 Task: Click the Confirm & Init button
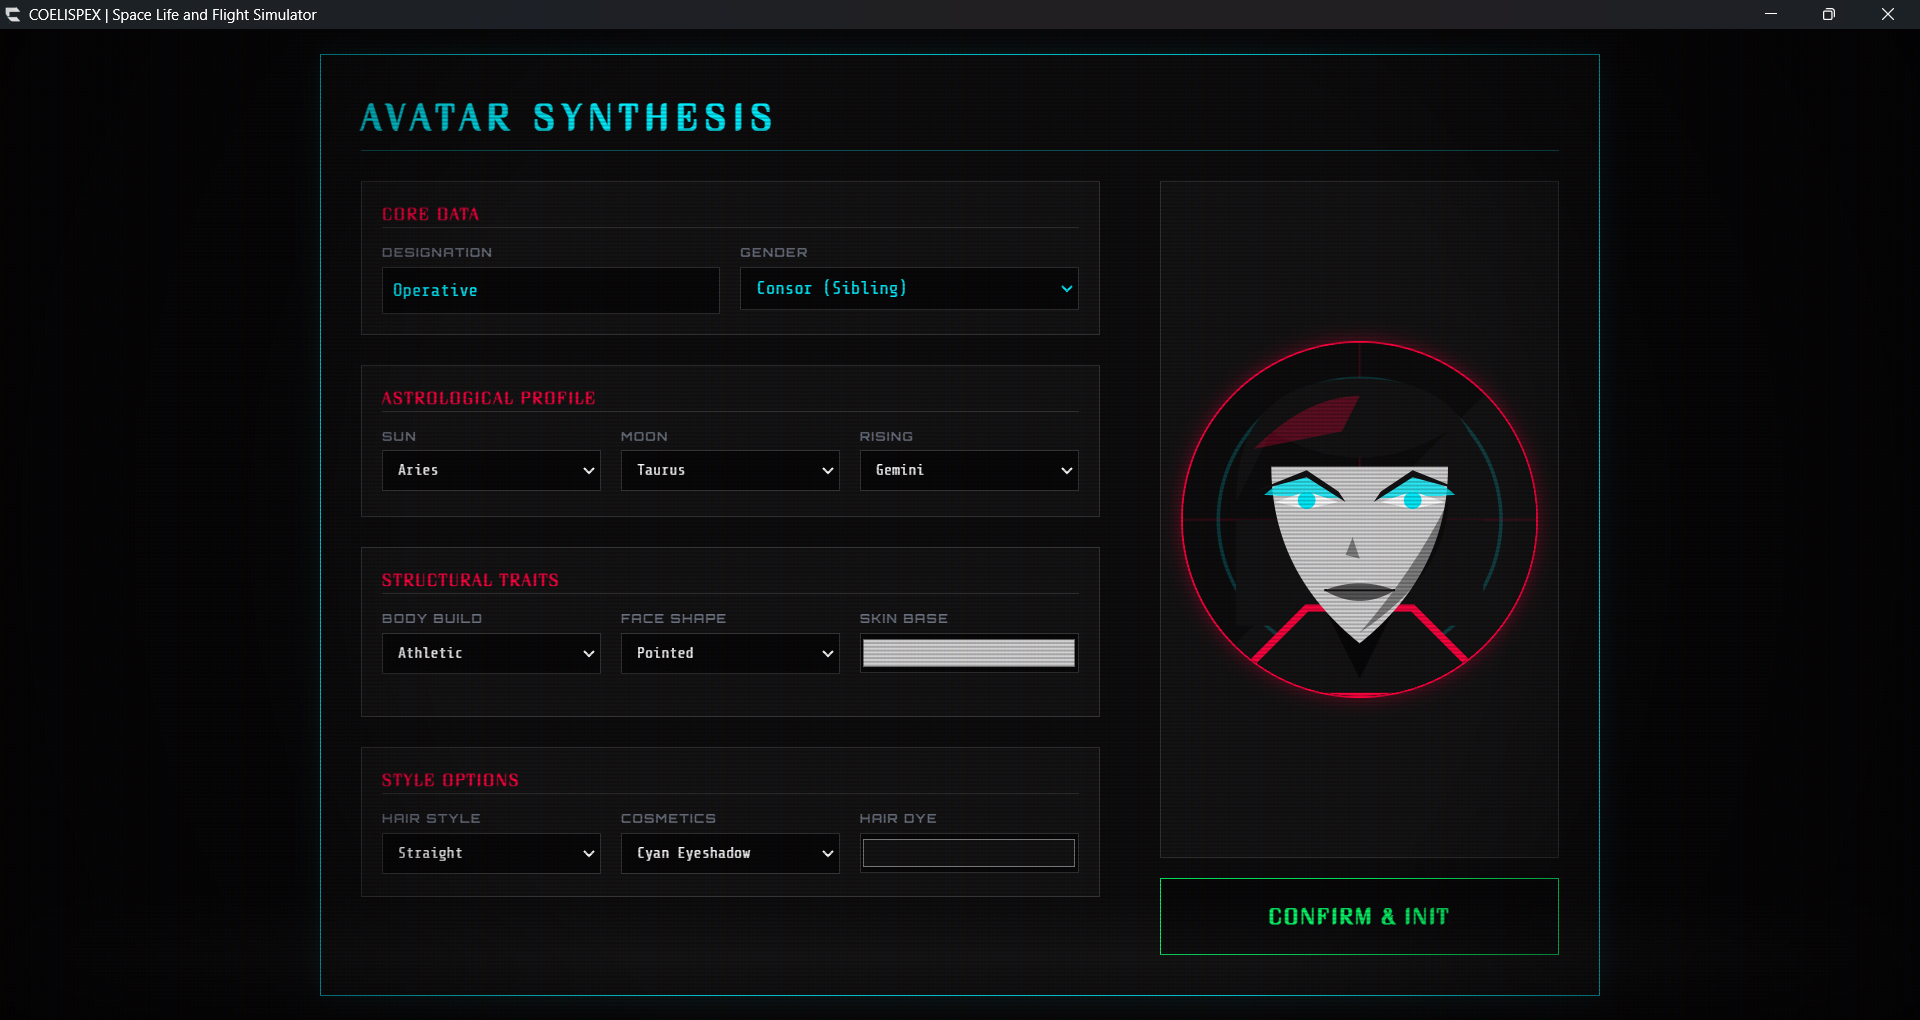(1359, 916)
